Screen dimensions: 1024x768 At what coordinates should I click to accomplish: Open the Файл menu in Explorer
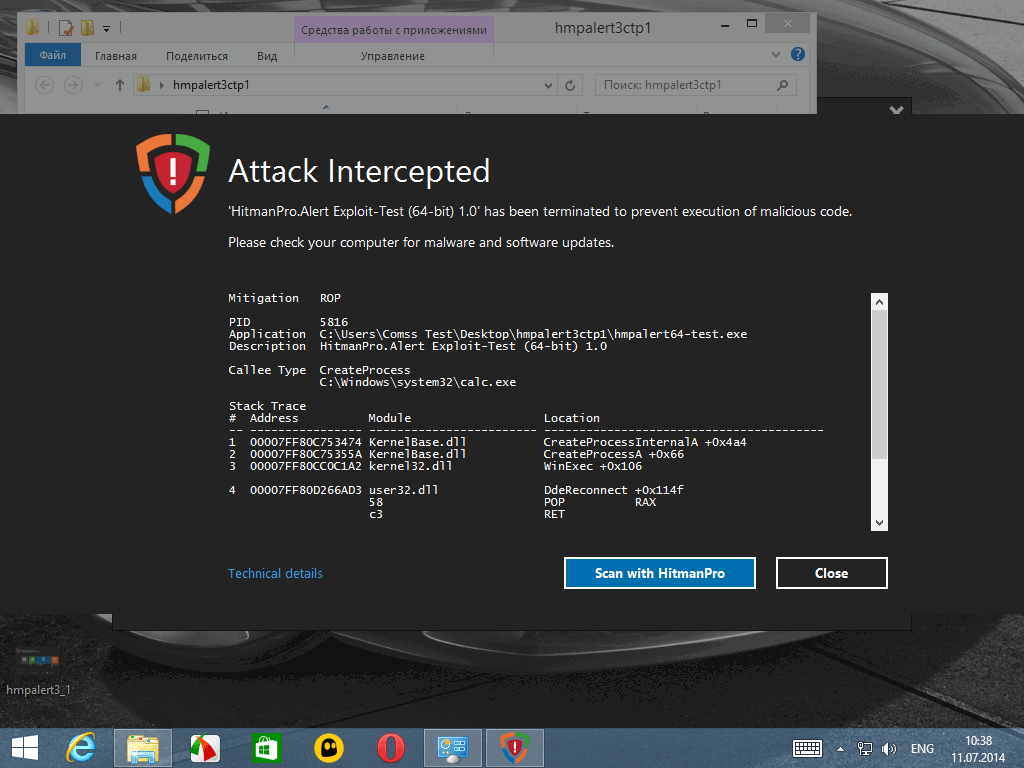(x=52, y=55)
